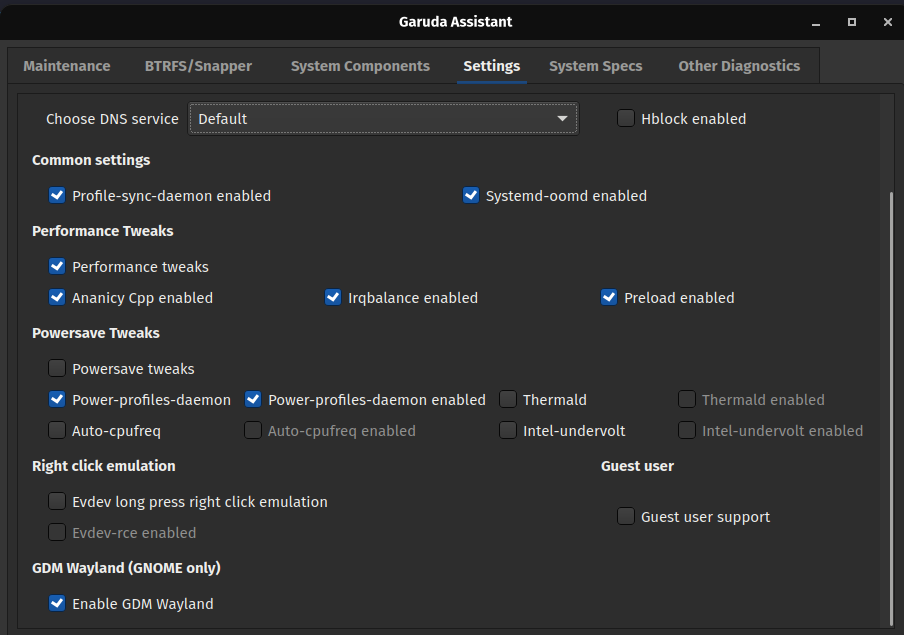Open the BTRFS/Snapper tab

click(197, 65)
